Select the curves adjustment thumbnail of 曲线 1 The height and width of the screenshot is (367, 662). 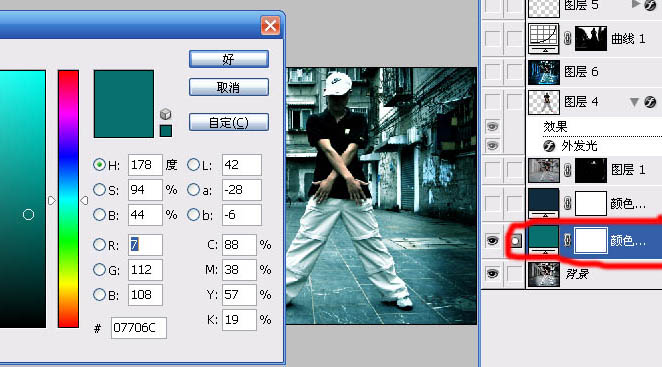[x=544, y=38]
